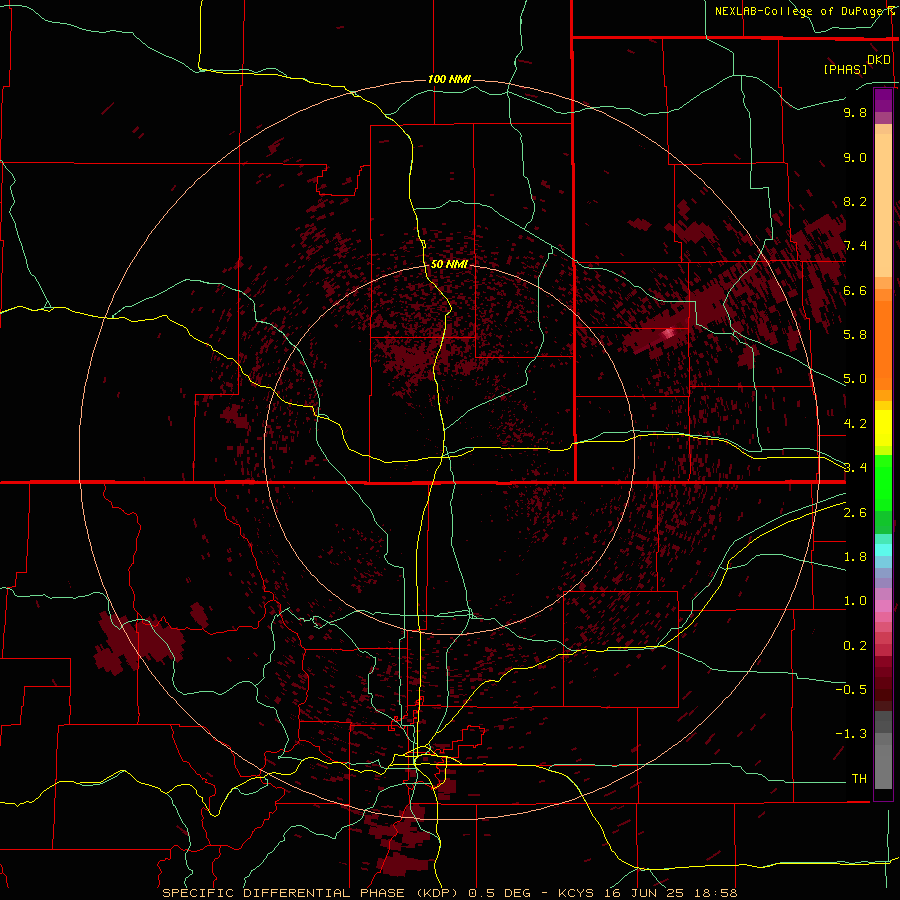Click the 9.8 value on the scale

tap(855, 112)
